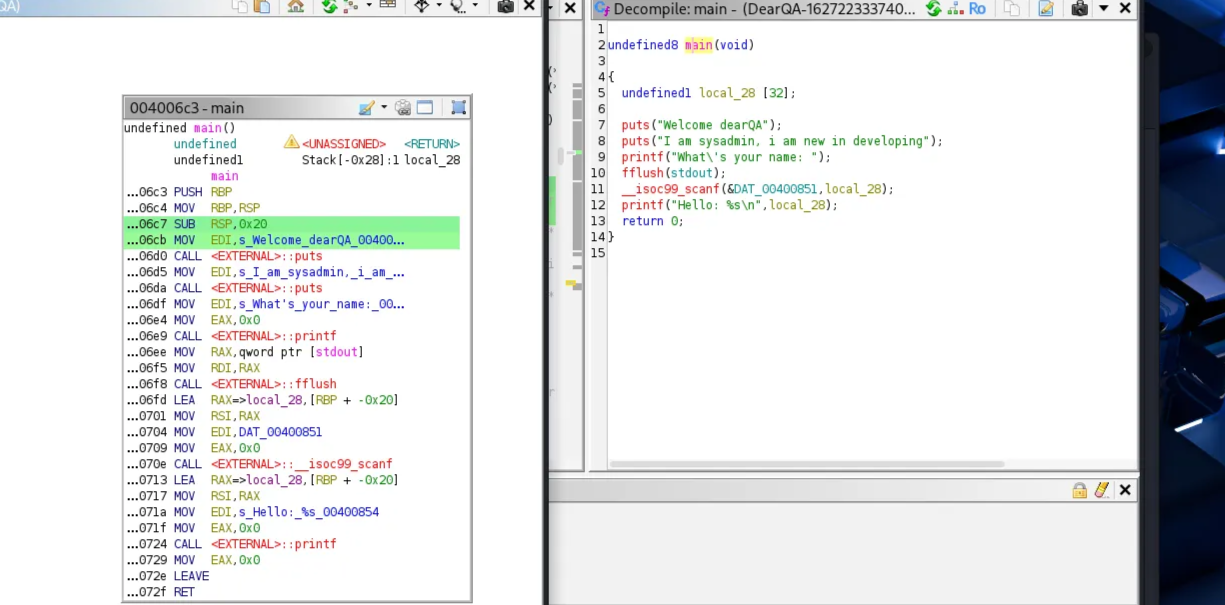This screenshot has height=605, width=1225.
Task: Click the "Ro" button in decompiler toolbar
Action: 977,9
